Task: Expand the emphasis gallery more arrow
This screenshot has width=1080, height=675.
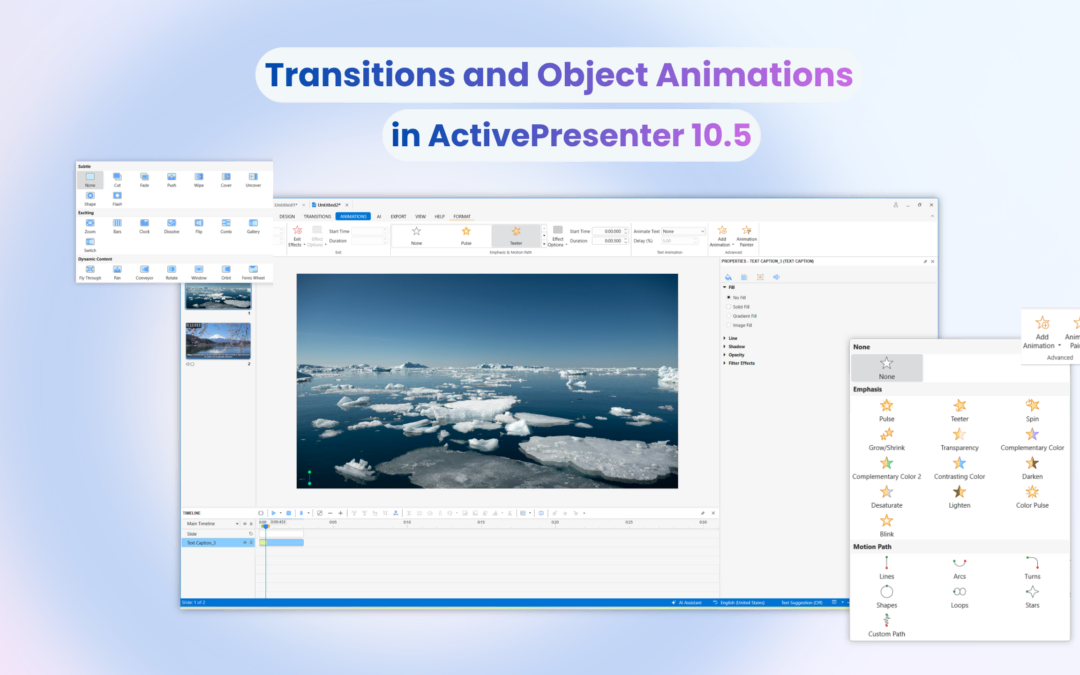Action: [544, 244]
